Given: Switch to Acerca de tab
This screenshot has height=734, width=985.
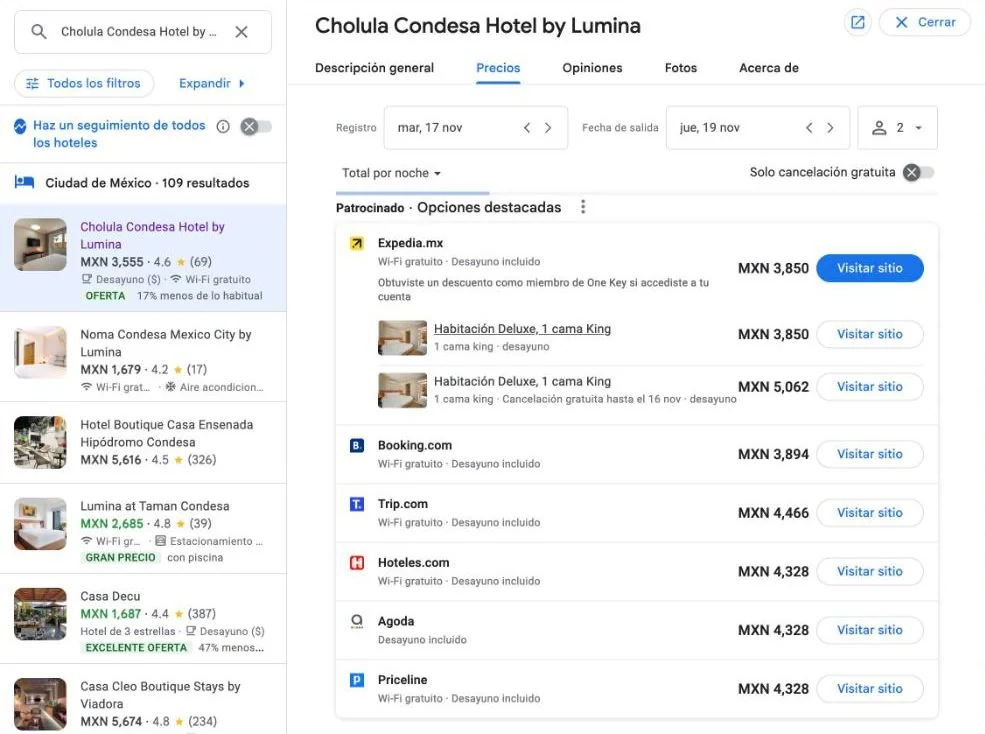Looking at the screenshot, I should tap(769, 68).
